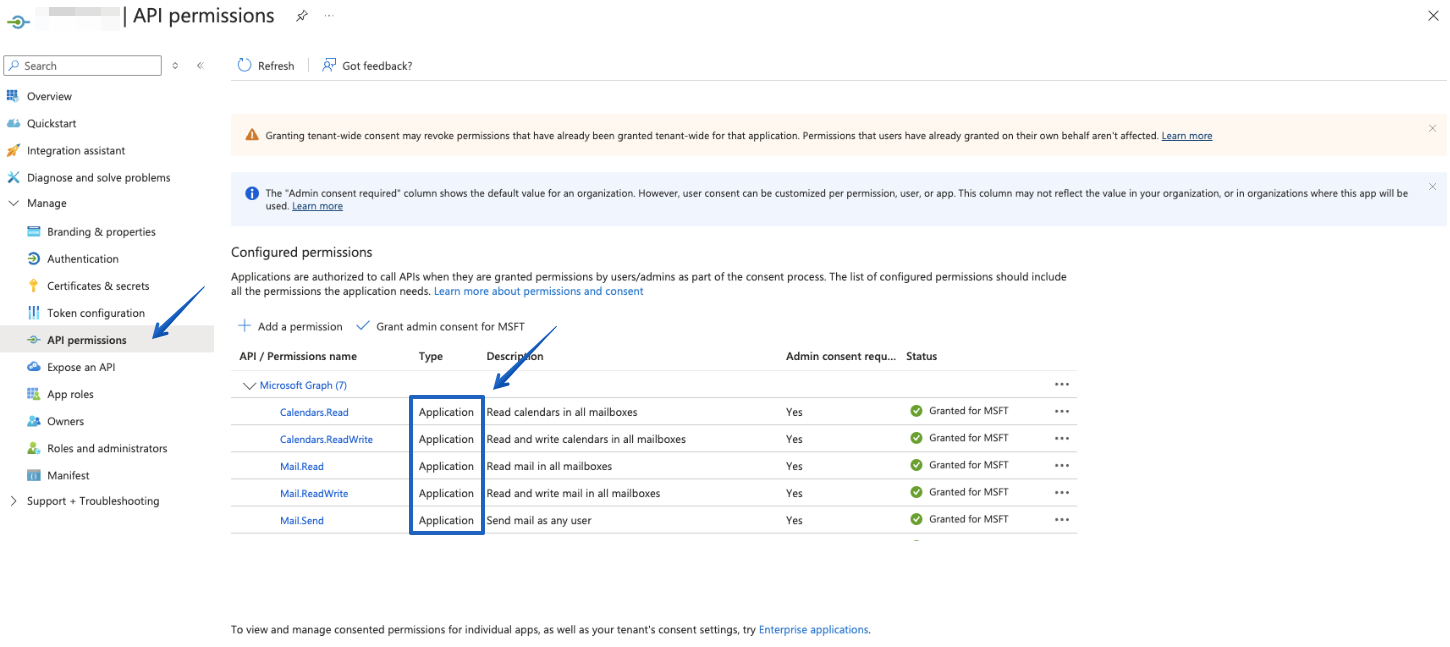Open Roles and administrators

[107, 448]
